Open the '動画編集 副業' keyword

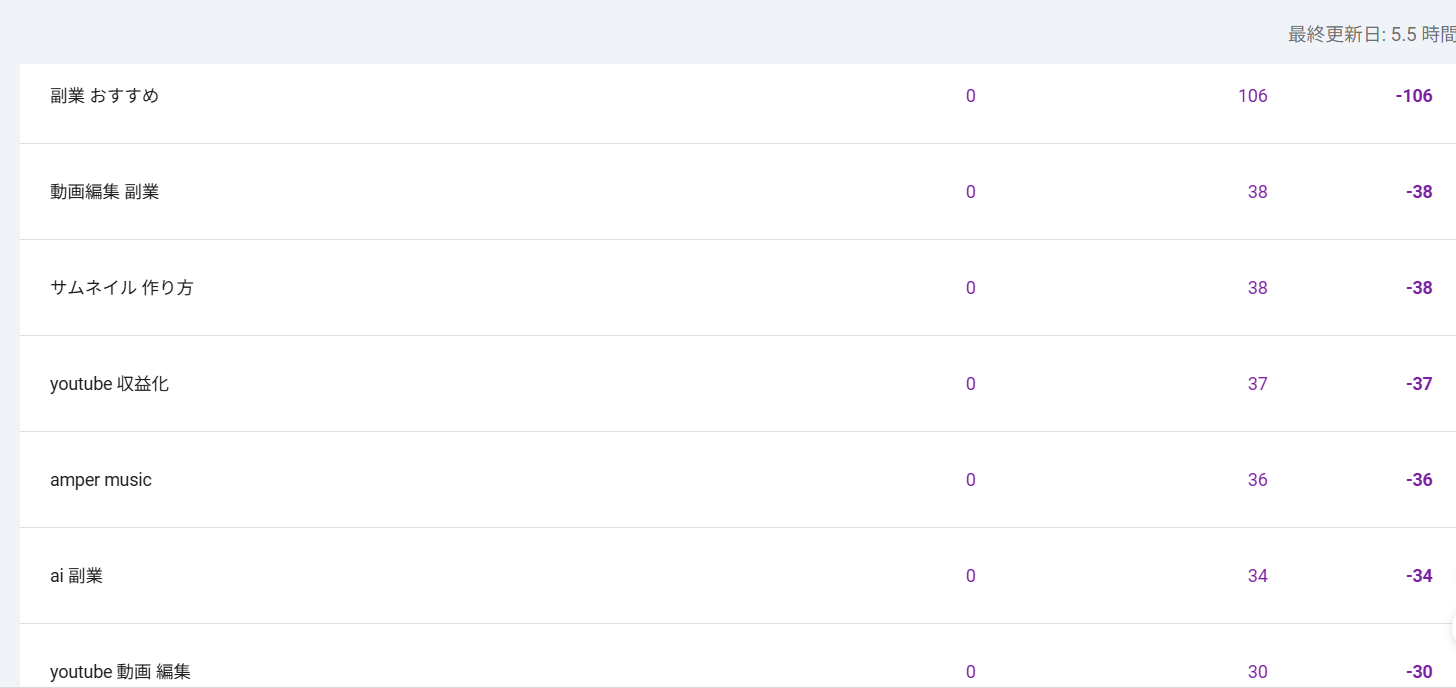click(105, 192)
